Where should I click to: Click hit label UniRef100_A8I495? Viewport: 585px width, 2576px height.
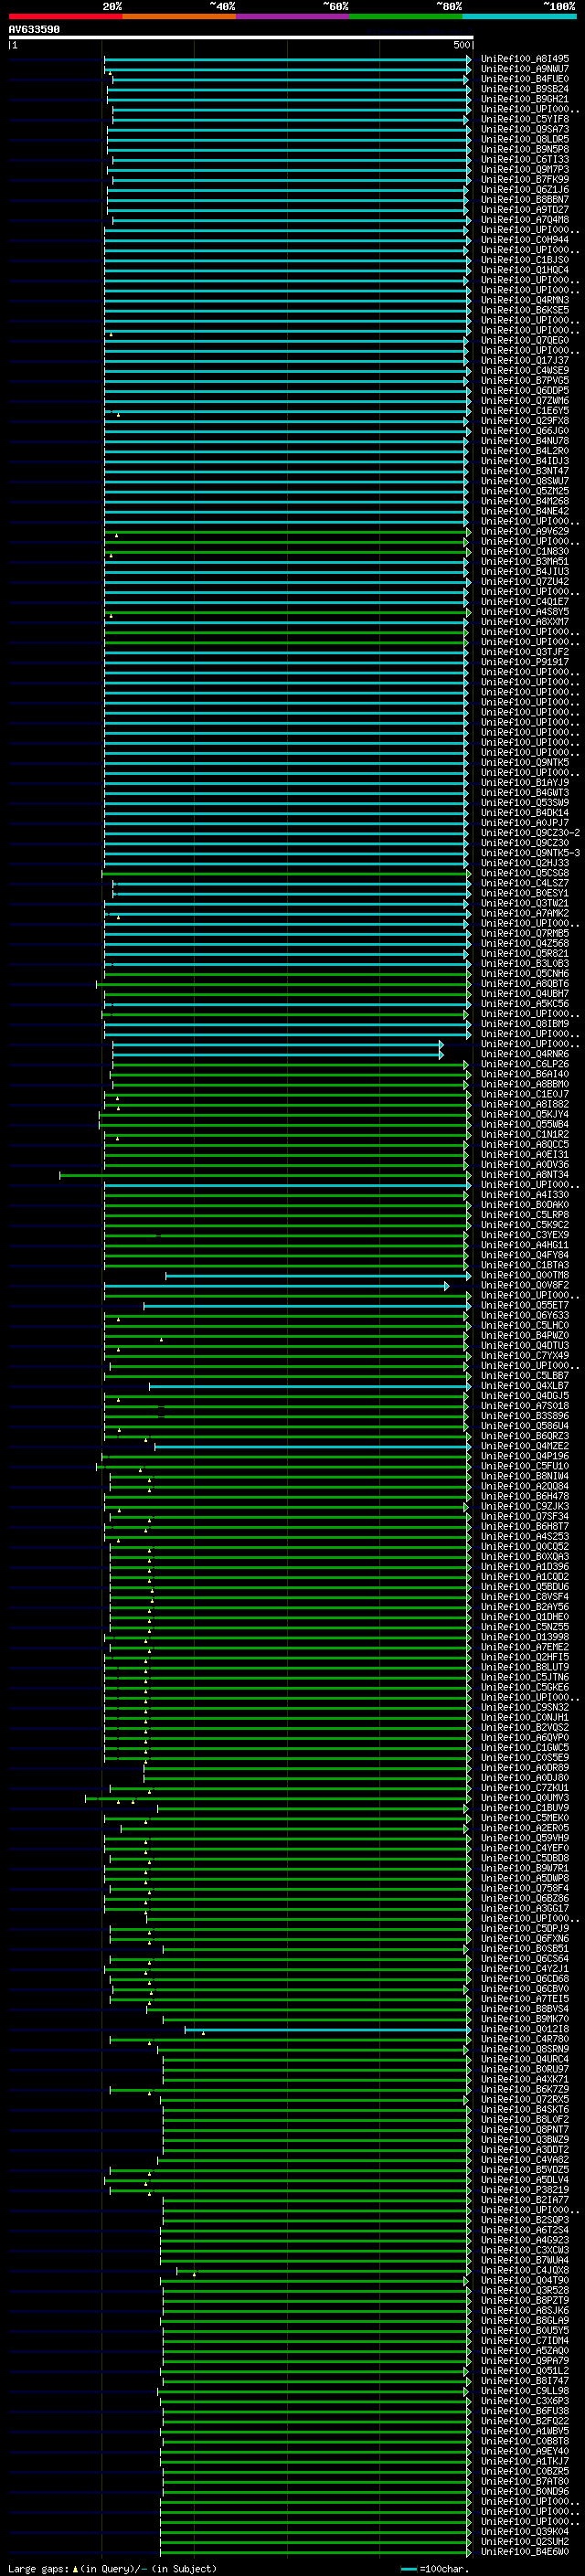point(525,59)
